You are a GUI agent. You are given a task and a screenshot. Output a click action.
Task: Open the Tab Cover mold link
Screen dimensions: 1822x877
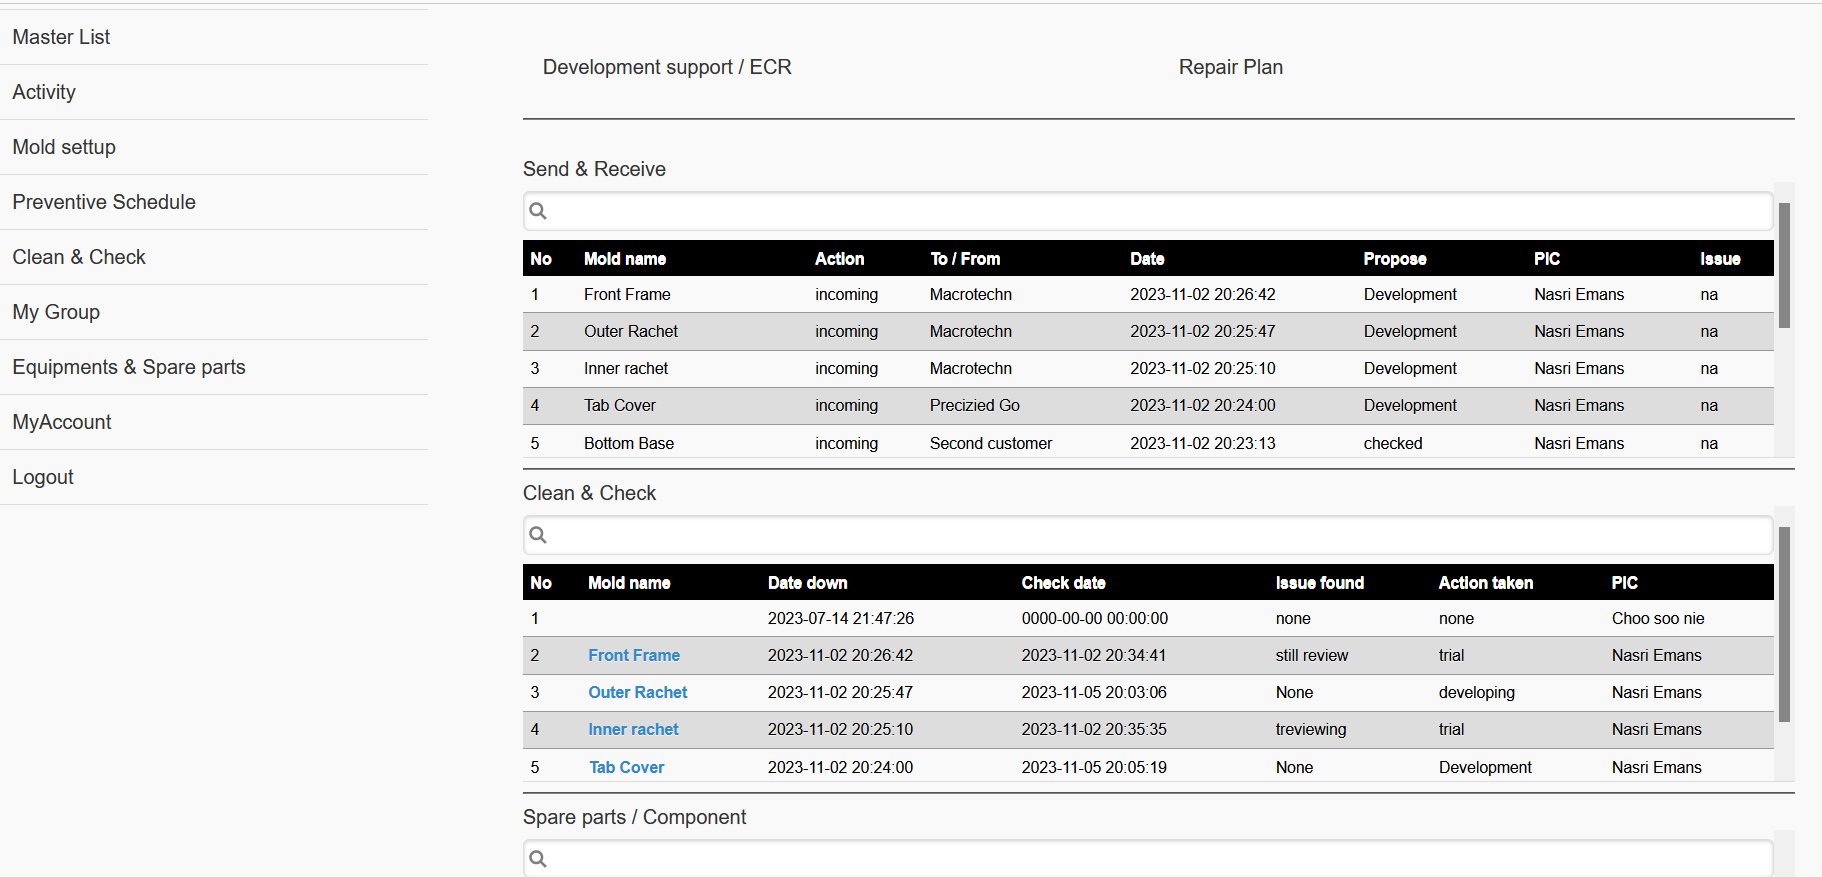pyautogui.click(x=626, y=767)
